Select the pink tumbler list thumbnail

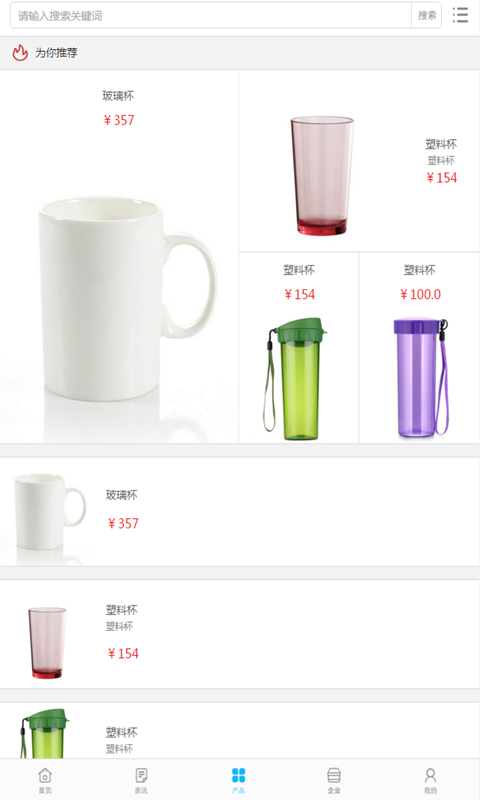(x=47, y=642)
